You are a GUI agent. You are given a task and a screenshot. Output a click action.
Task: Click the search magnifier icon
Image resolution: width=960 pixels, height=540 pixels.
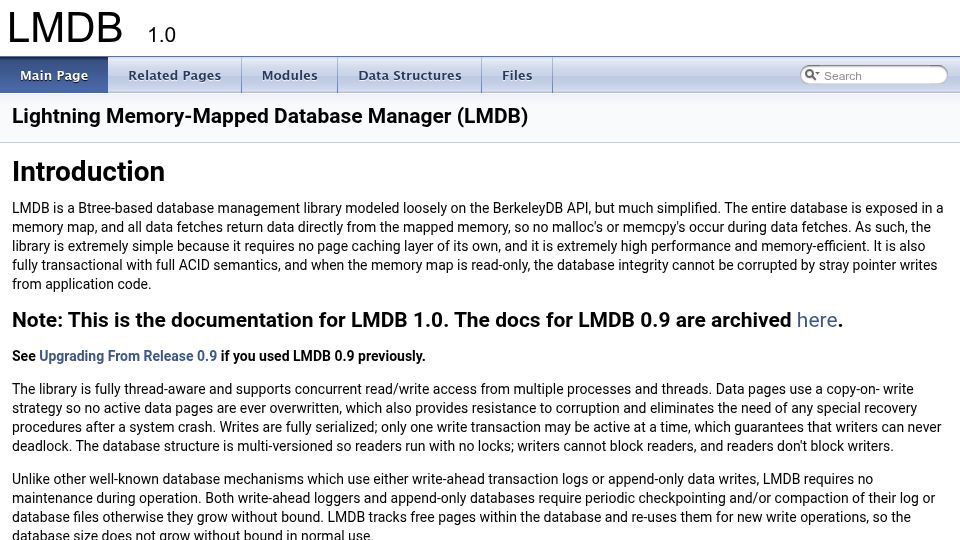click(x=811, y=75)
